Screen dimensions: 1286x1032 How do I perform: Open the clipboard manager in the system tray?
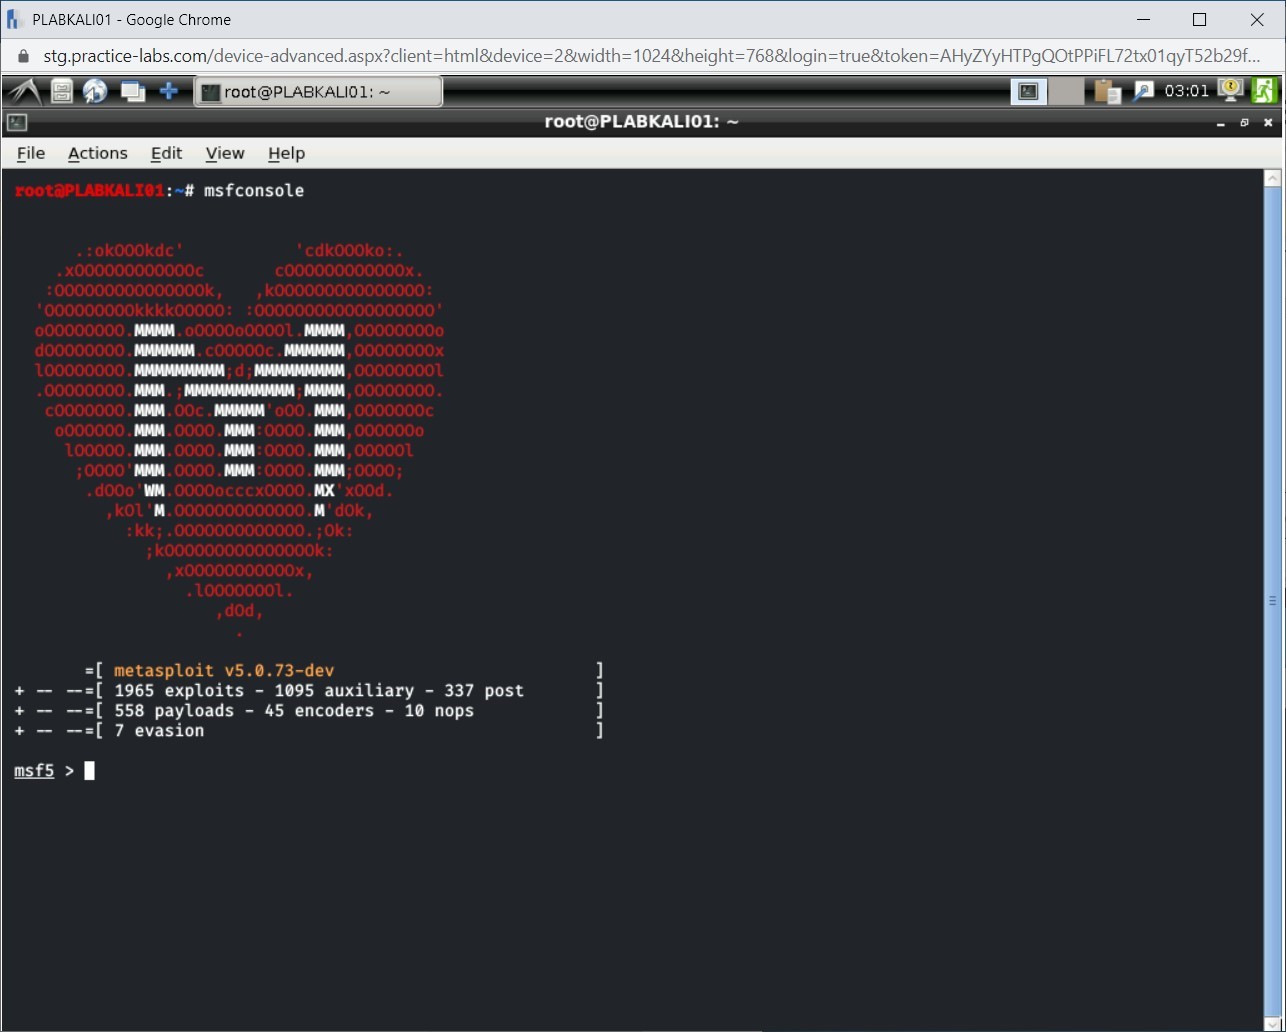1105,90
